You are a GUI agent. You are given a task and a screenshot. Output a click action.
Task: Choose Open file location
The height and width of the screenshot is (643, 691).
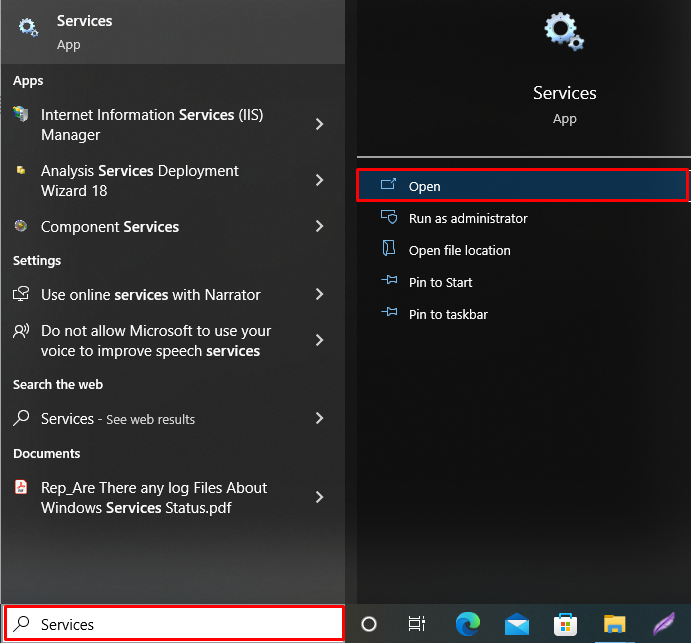tap(522, 250)
